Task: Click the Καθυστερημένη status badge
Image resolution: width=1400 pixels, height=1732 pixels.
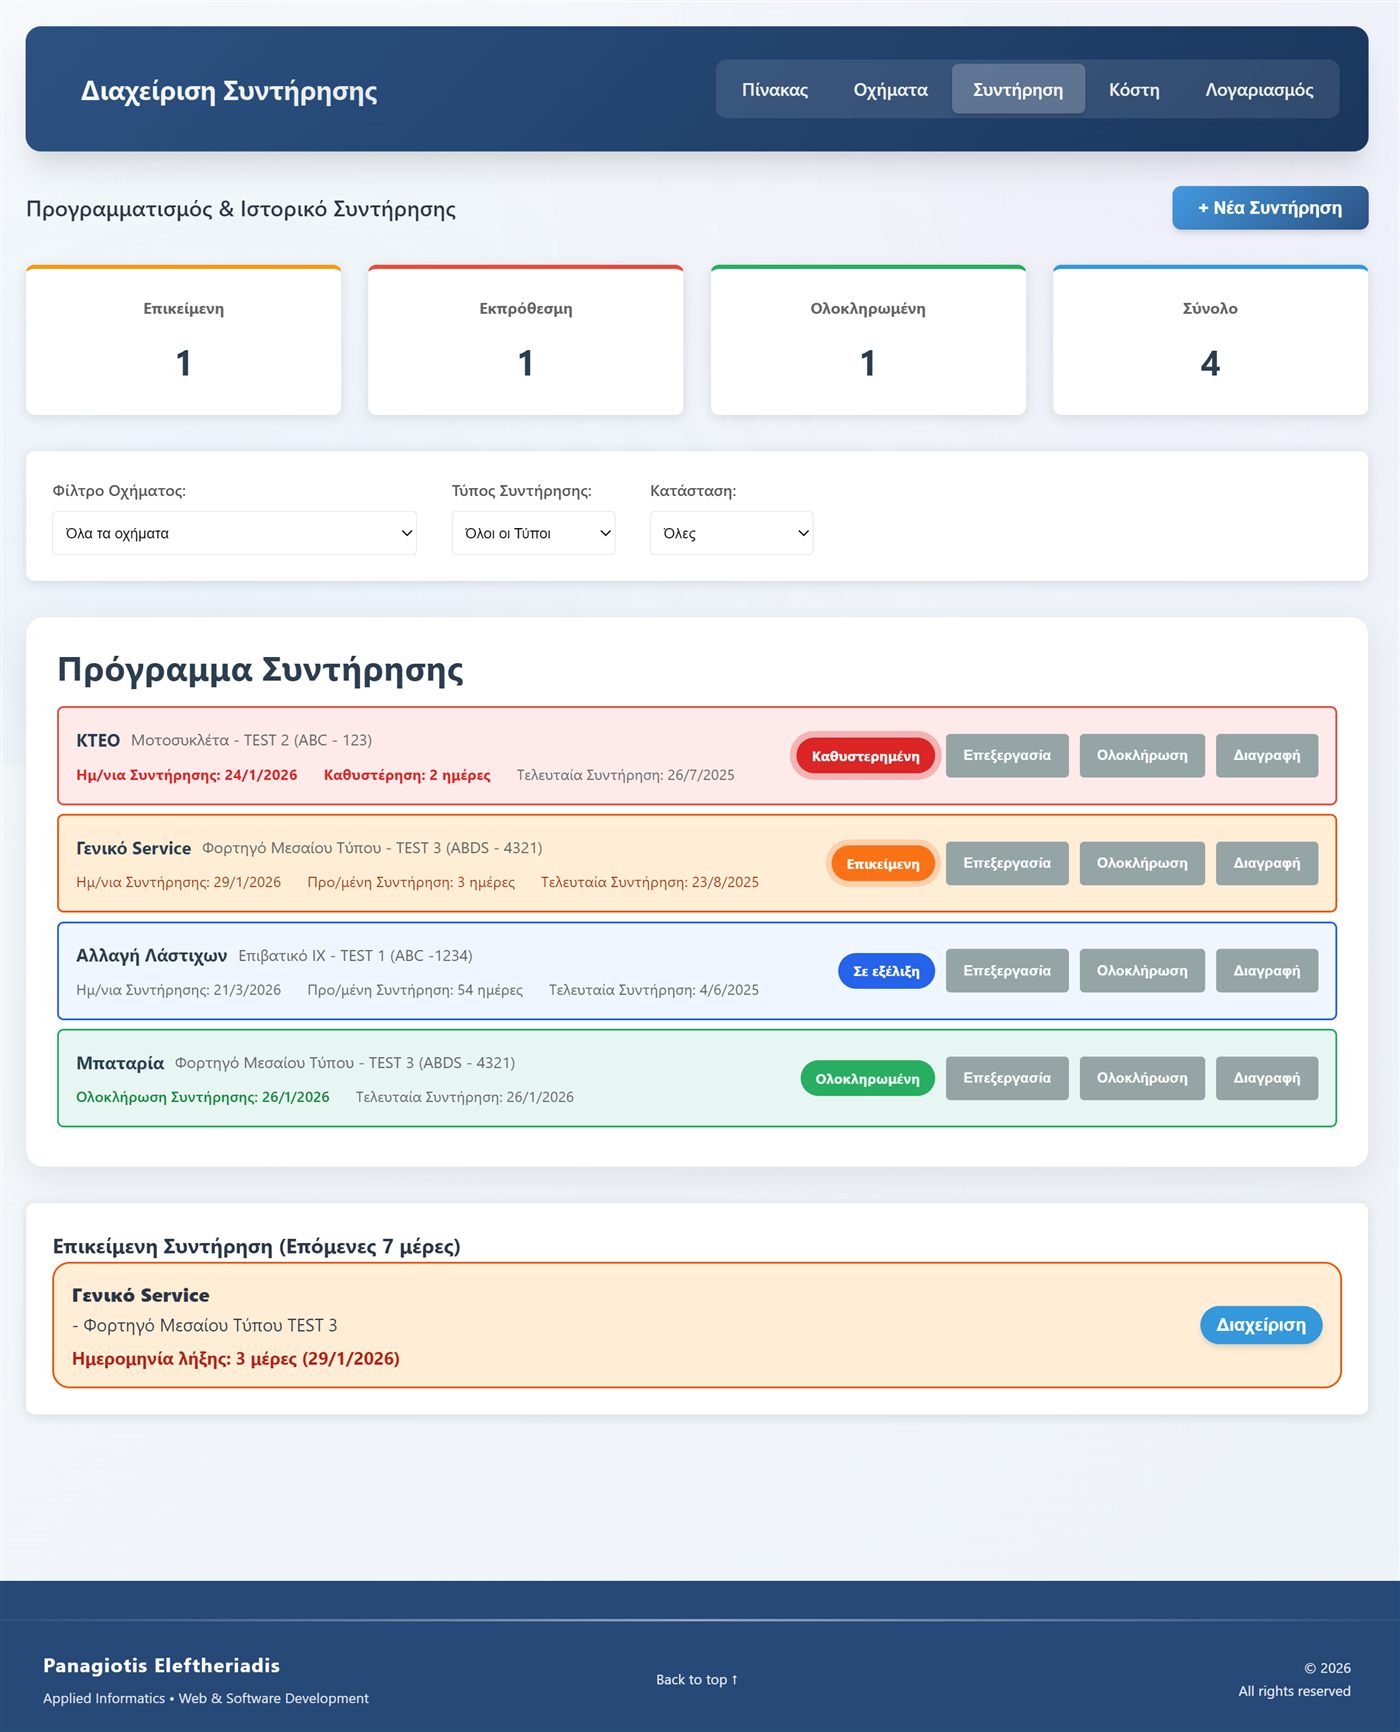Action: (865, 756)
